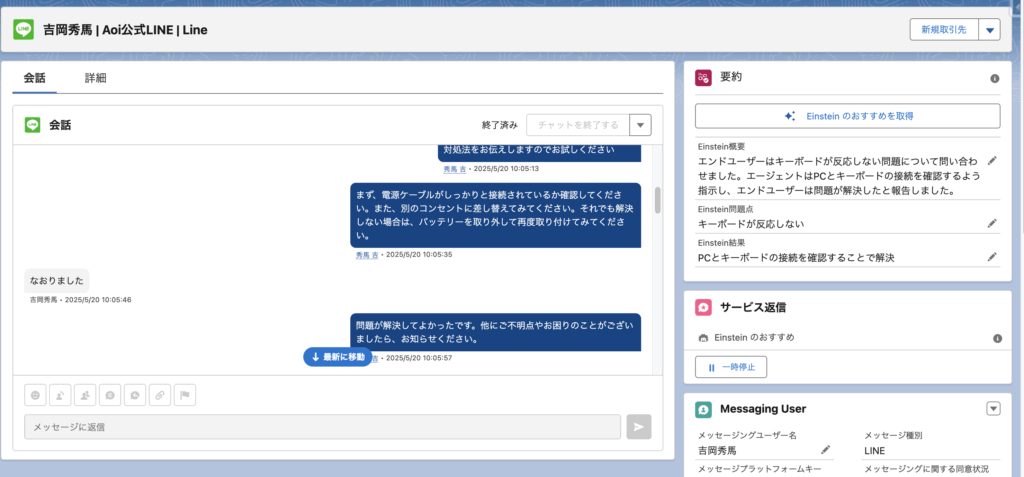Screen dimensions: 1024x477
Task: Select the 会話 tab
Action: (x=35, y=78)
